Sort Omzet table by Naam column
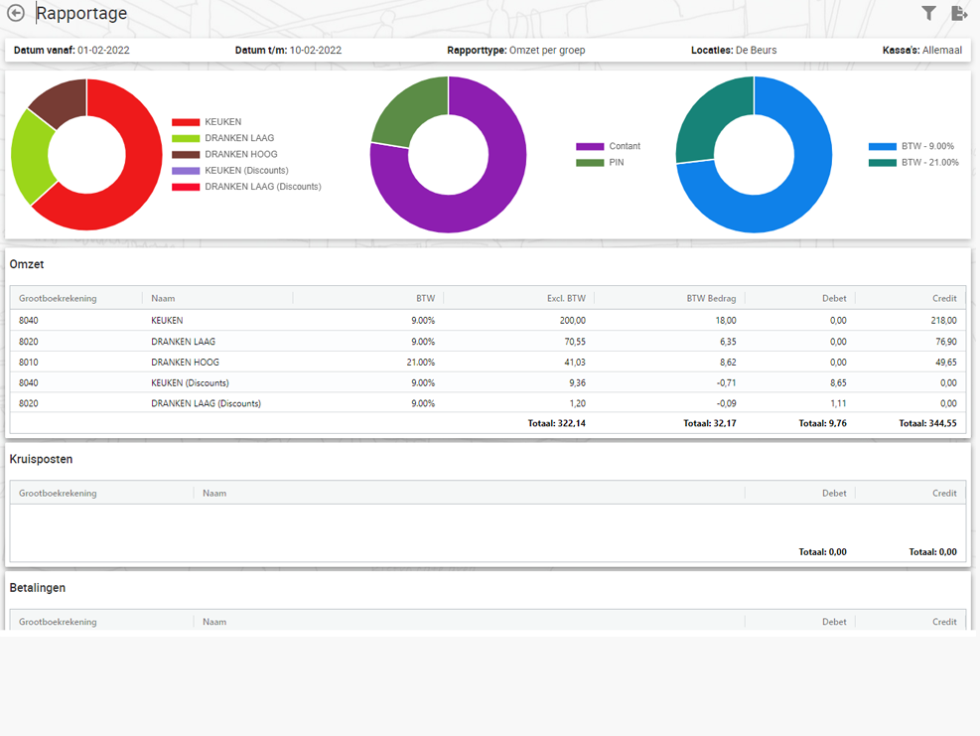The width and height of the screenshot is (980, 736). (x=163, y=298)
